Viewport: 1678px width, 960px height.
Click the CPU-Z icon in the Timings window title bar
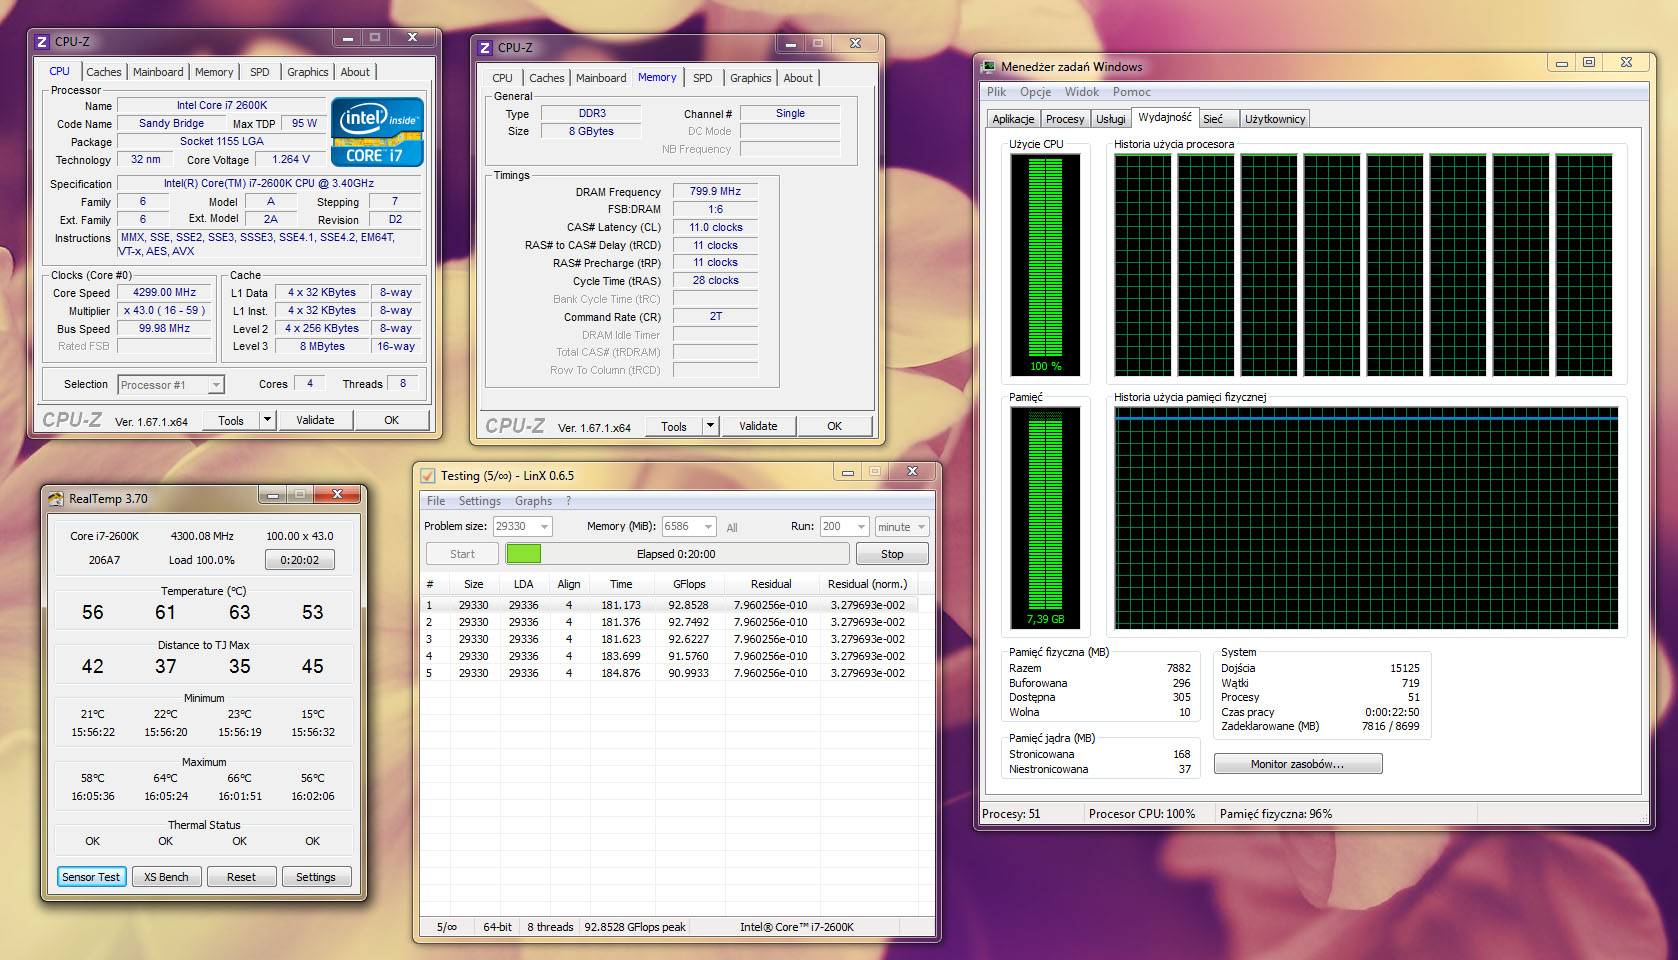click(485, 48)
